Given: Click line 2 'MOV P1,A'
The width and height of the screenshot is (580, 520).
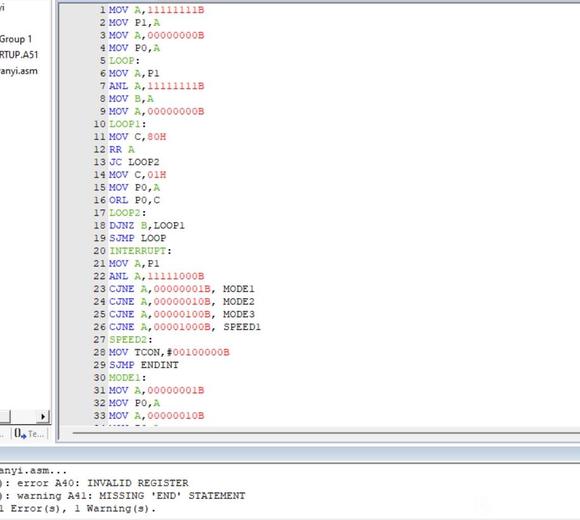Looking at the screenshot, I should [134, 23].
